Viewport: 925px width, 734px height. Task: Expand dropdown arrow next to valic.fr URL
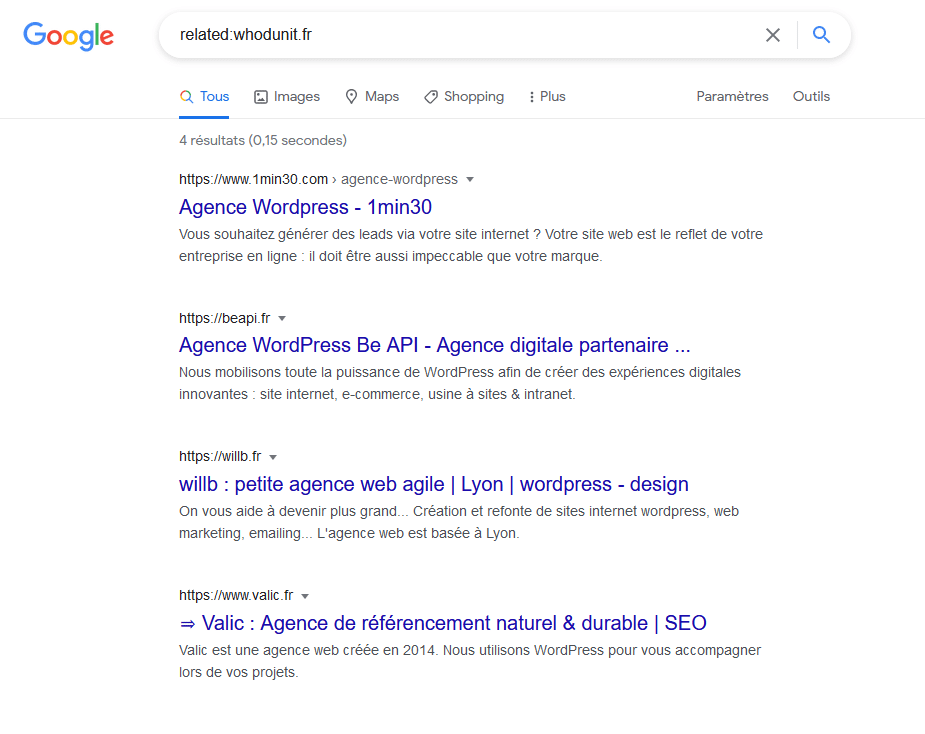tap(305, 597)
